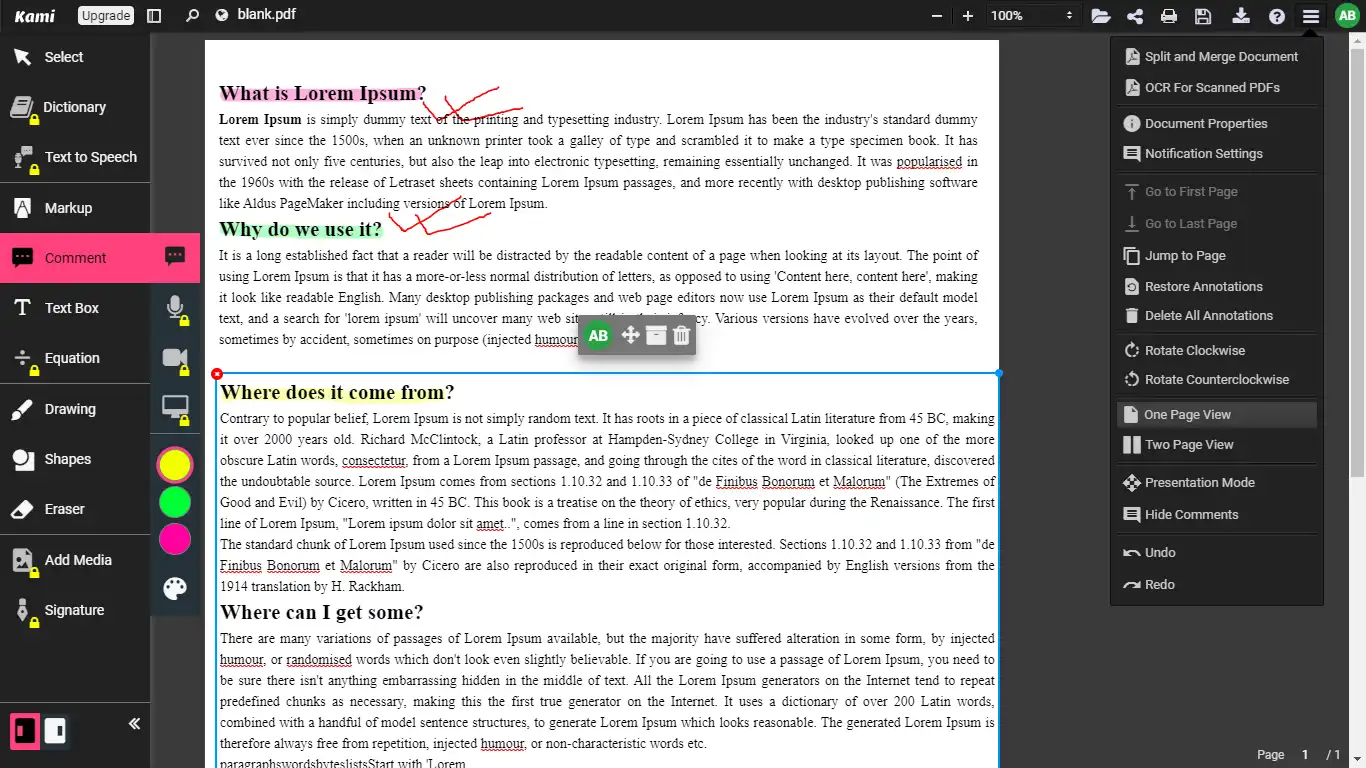Viewport: 1366px width, 768px height.
Task: Select Jump to Page
Action: tap(1217, 256)
